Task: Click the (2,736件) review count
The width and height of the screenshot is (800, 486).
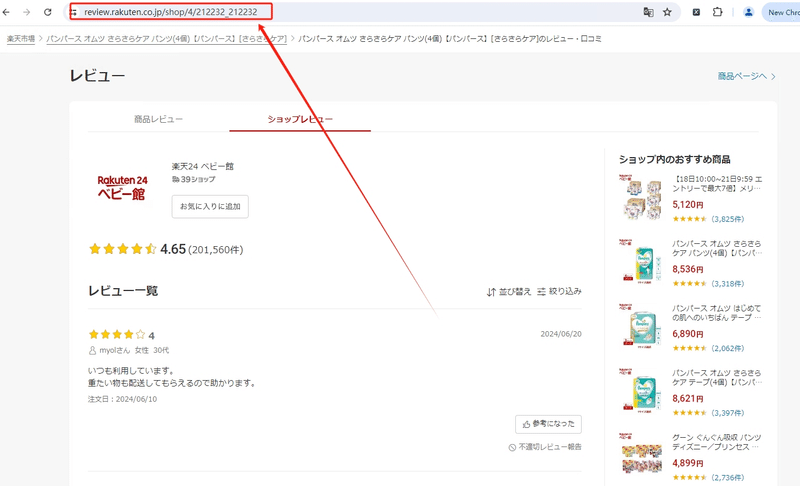Action: coord(728,478)
